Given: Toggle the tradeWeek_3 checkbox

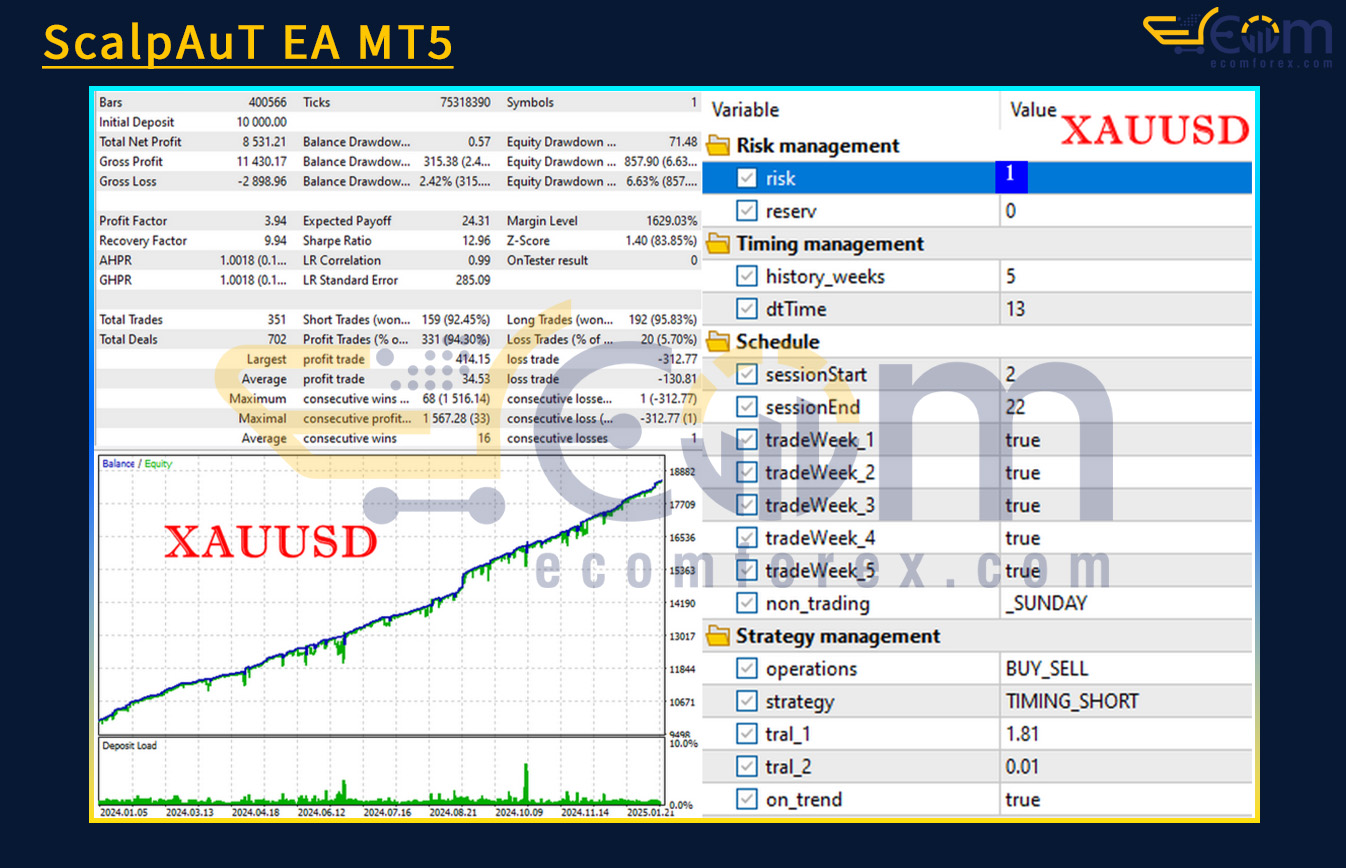Looking at the screenshot, I should (747, 505).
